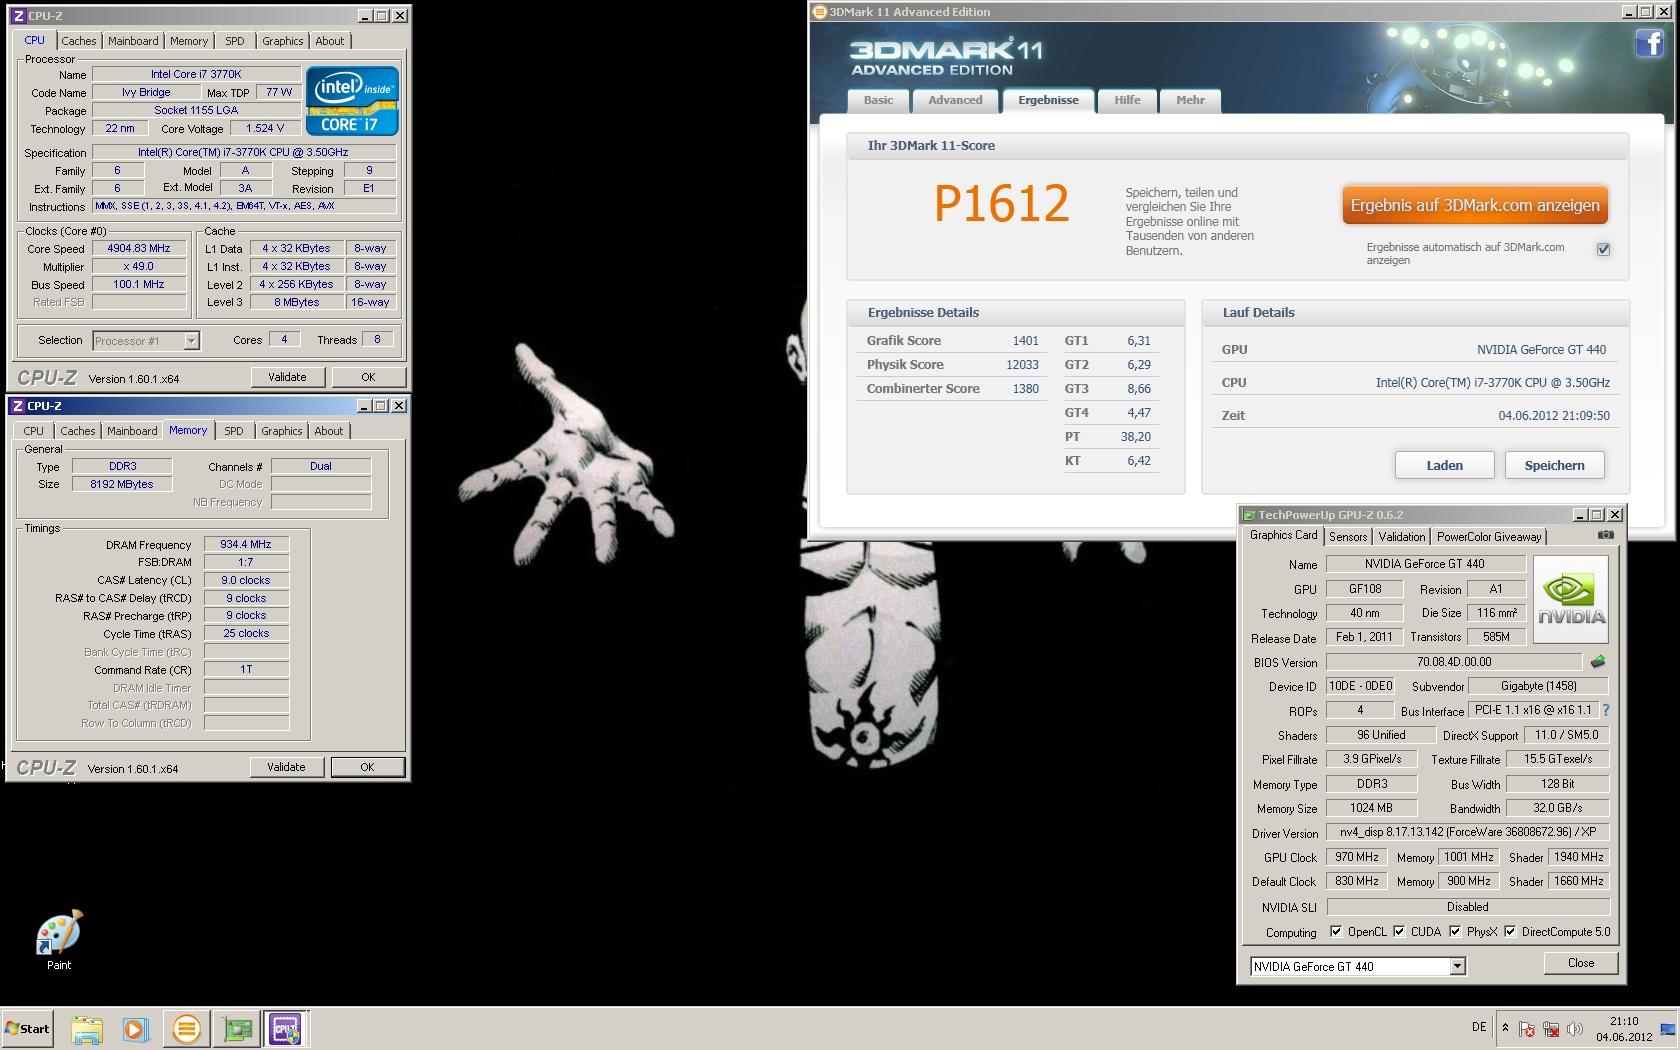
Task: Toggle the PhysX checkbox
Action: coord(1455,931)
